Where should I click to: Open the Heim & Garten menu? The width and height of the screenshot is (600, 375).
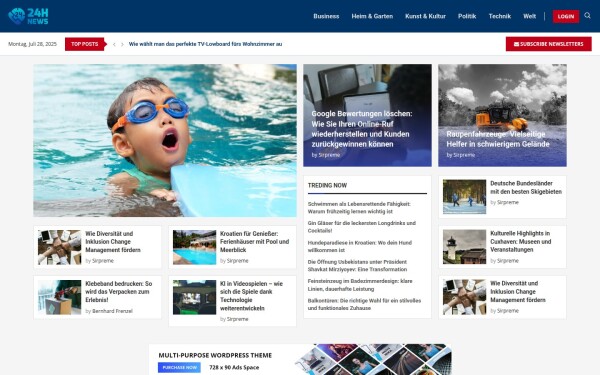coord(372,16)
